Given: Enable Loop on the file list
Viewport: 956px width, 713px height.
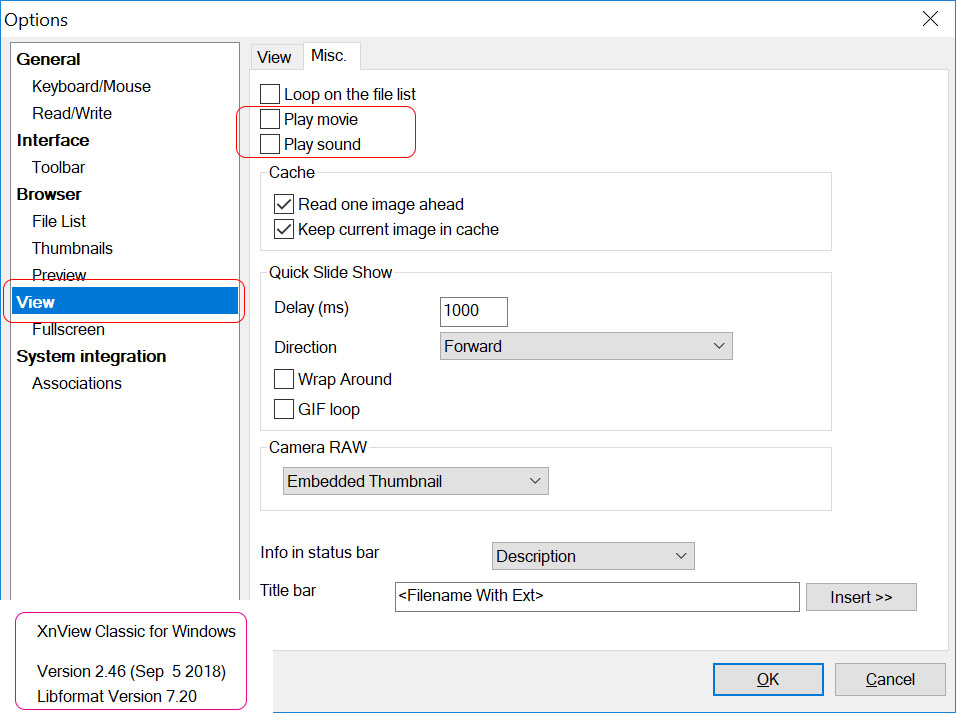Looking at the screenshot, I should pos(270,94).
